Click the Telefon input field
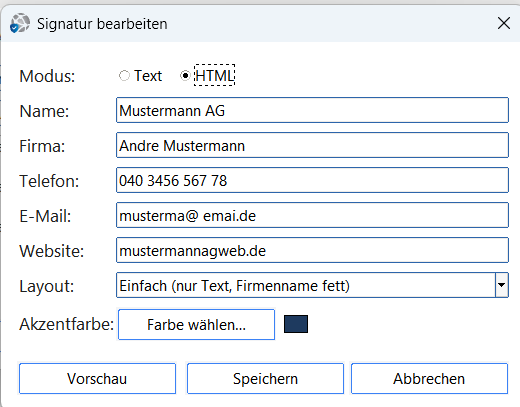This screenshot has height=407, width=520. coord(312,180)
